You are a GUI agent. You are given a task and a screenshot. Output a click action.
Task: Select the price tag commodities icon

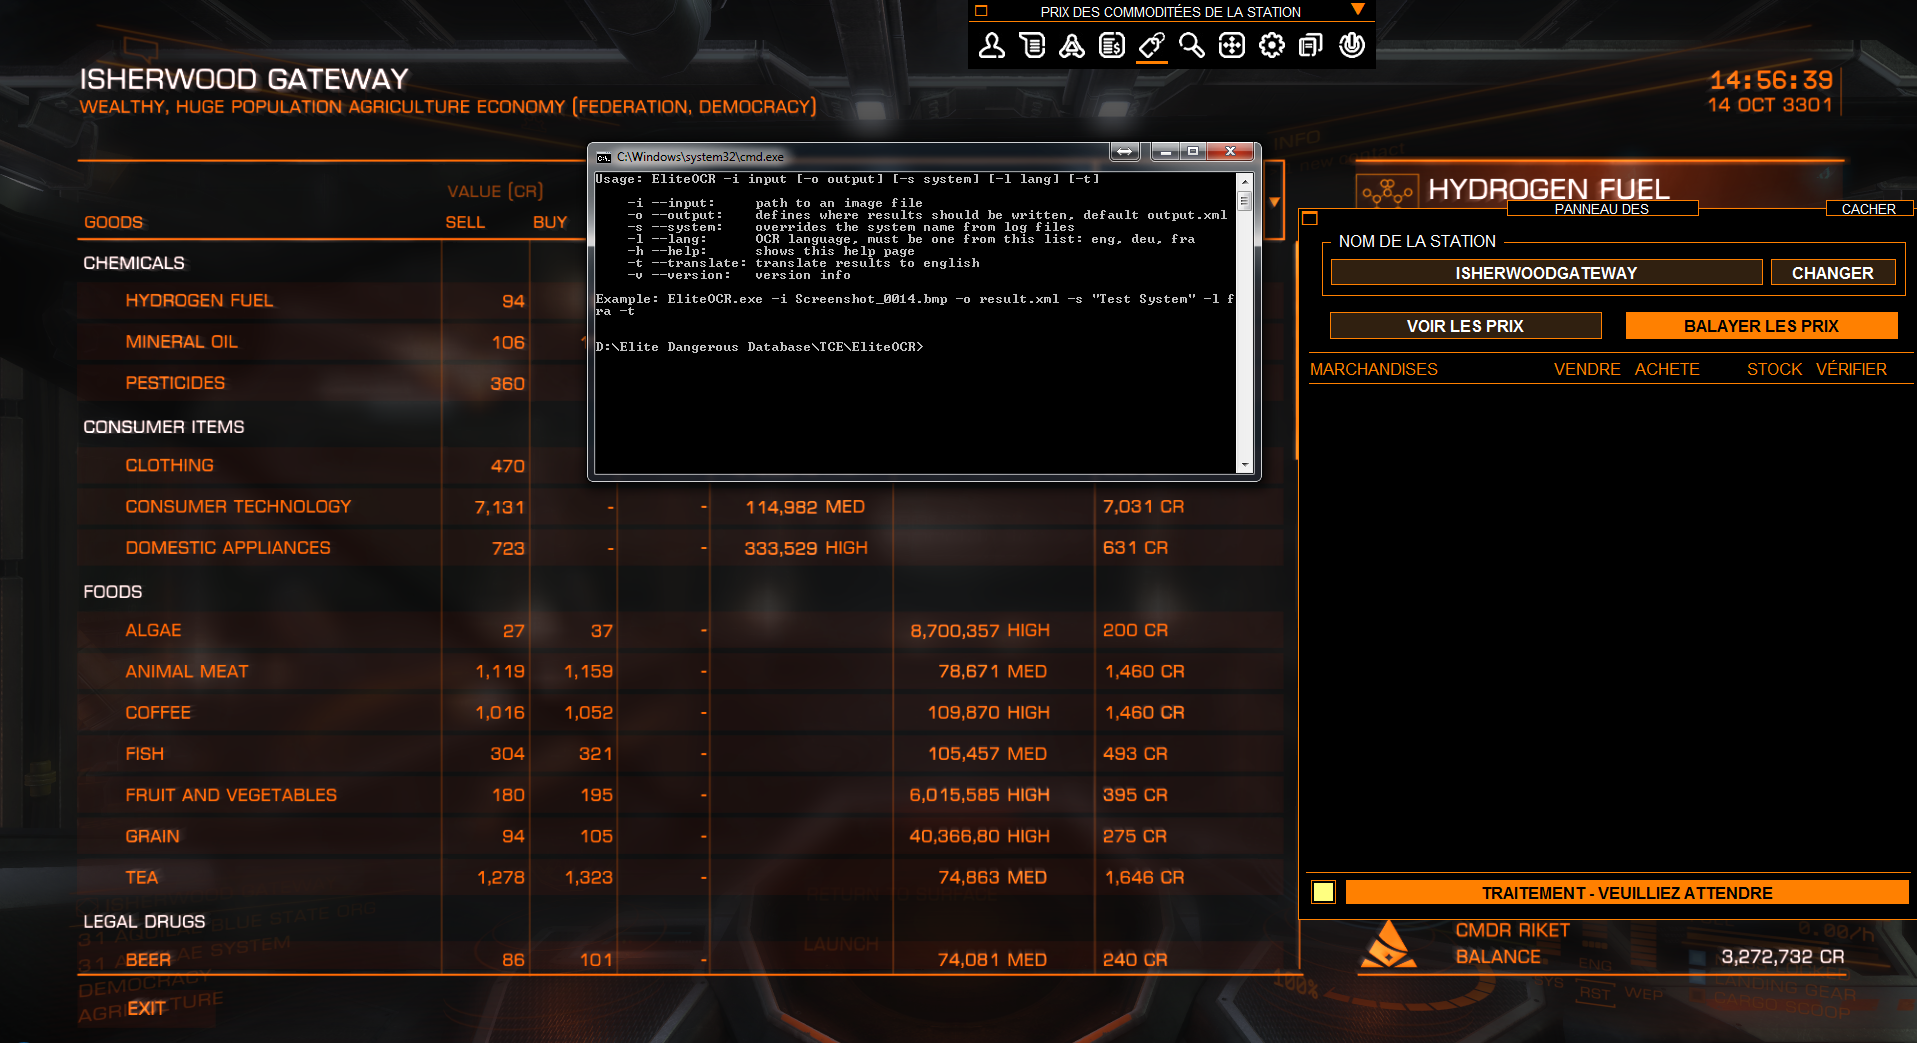pyautogui.click(x=1152, y=45)
